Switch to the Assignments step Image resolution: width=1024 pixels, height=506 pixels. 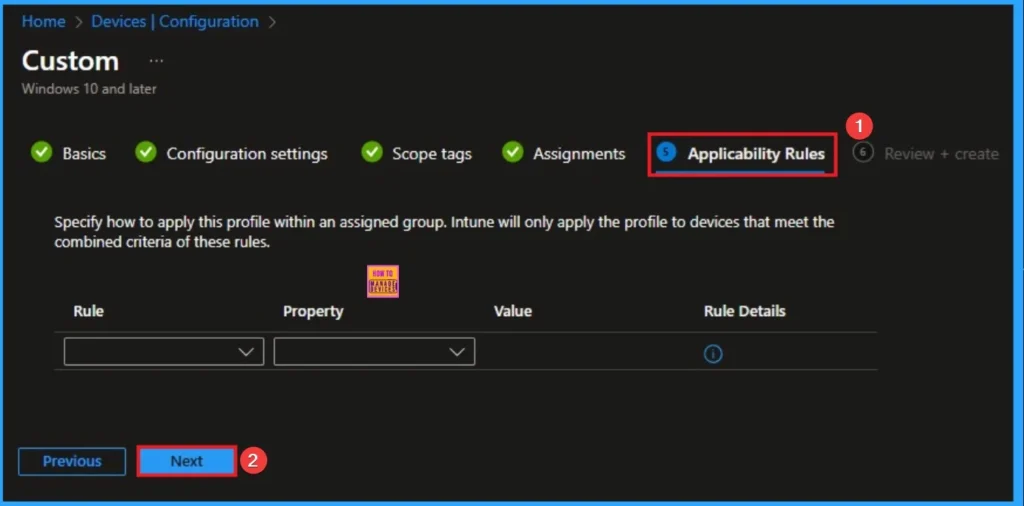(x=579, y=154)
